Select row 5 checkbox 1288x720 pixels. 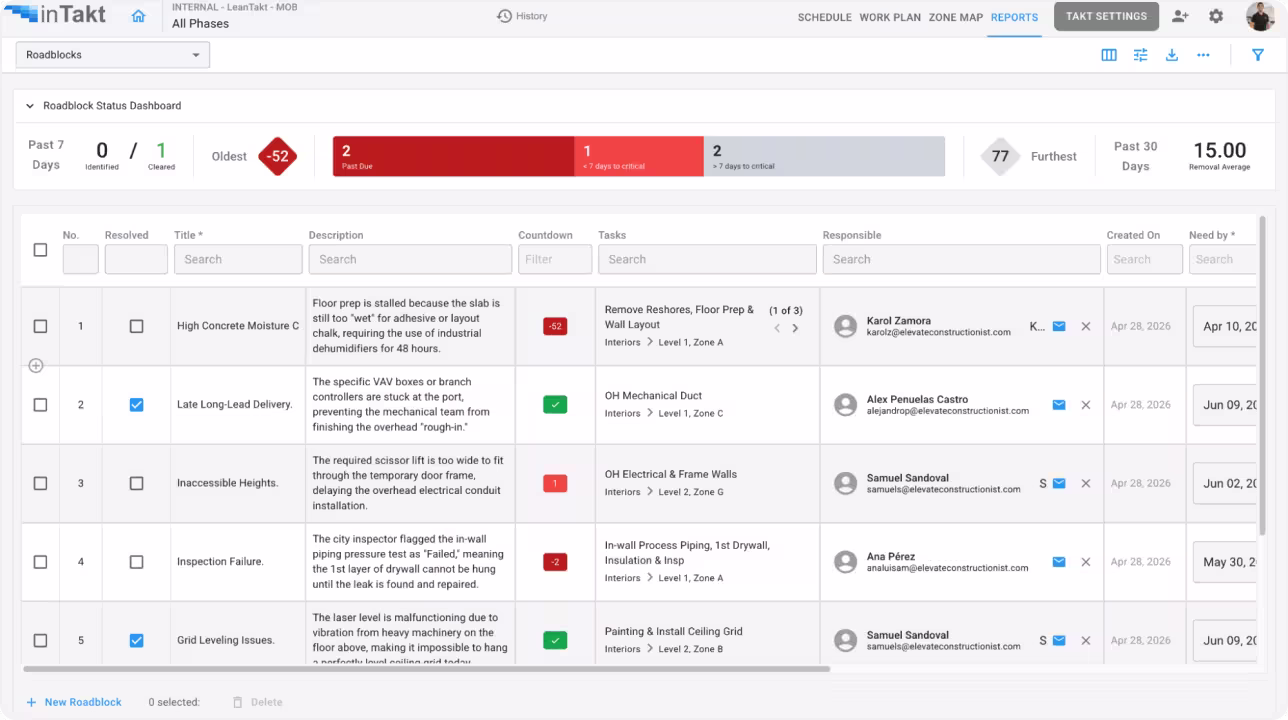pos(40,640)
